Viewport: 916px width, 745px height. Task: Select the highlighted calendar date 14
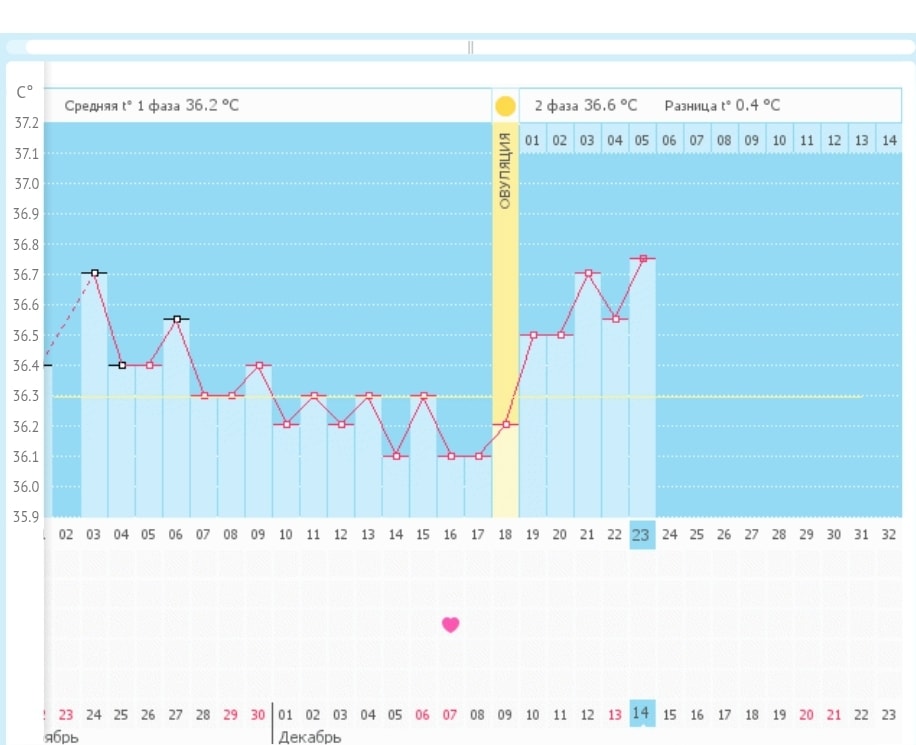642,713
